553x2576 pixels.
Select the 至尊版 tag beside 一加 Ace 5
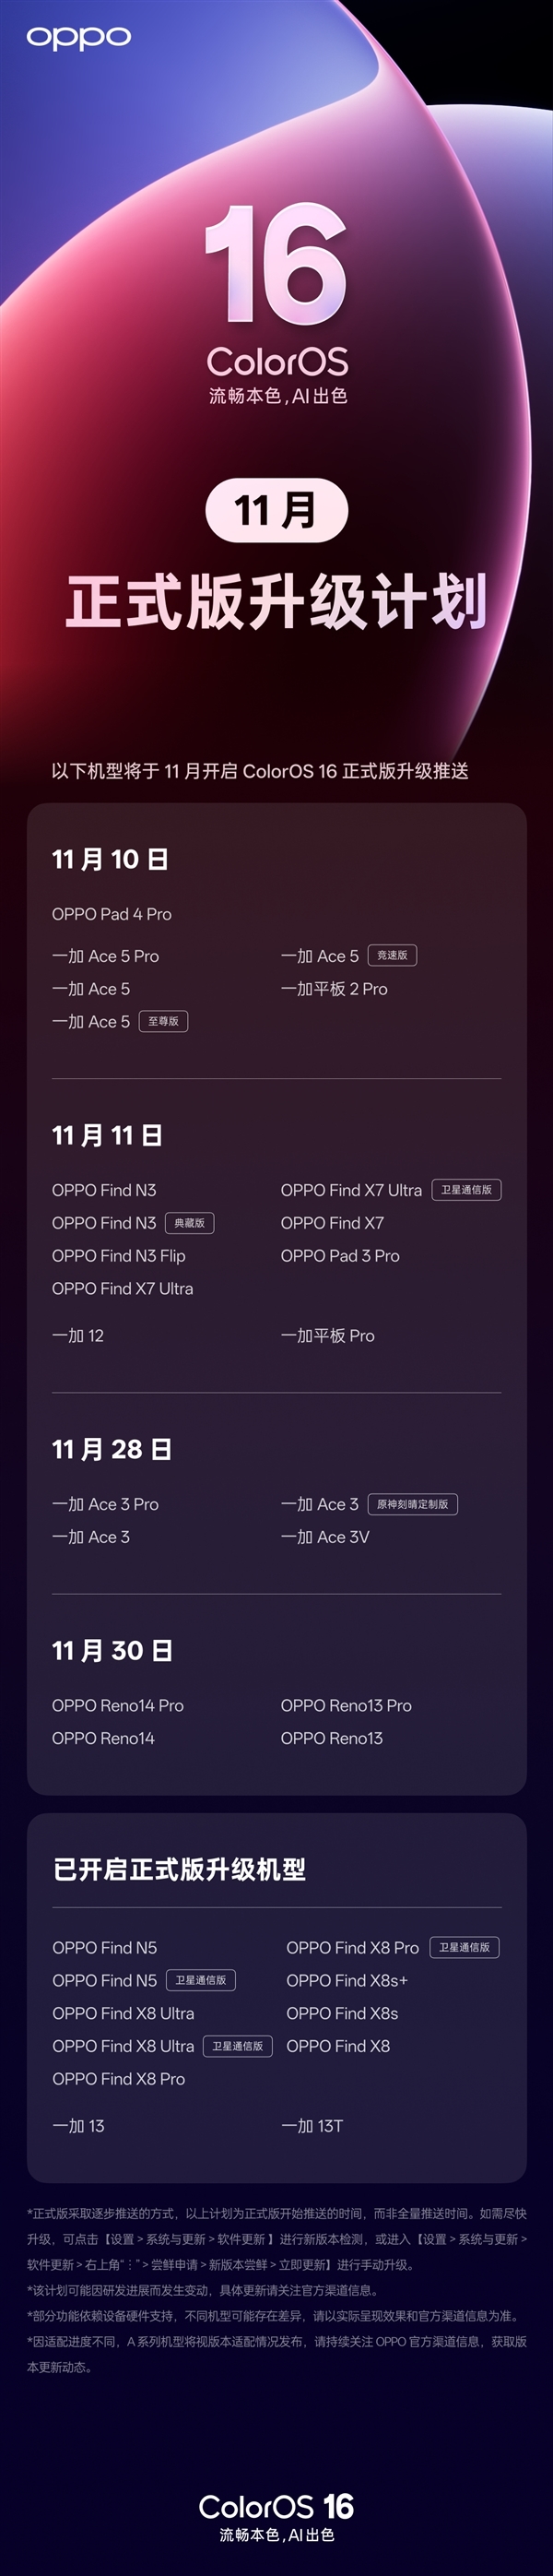163,1021
